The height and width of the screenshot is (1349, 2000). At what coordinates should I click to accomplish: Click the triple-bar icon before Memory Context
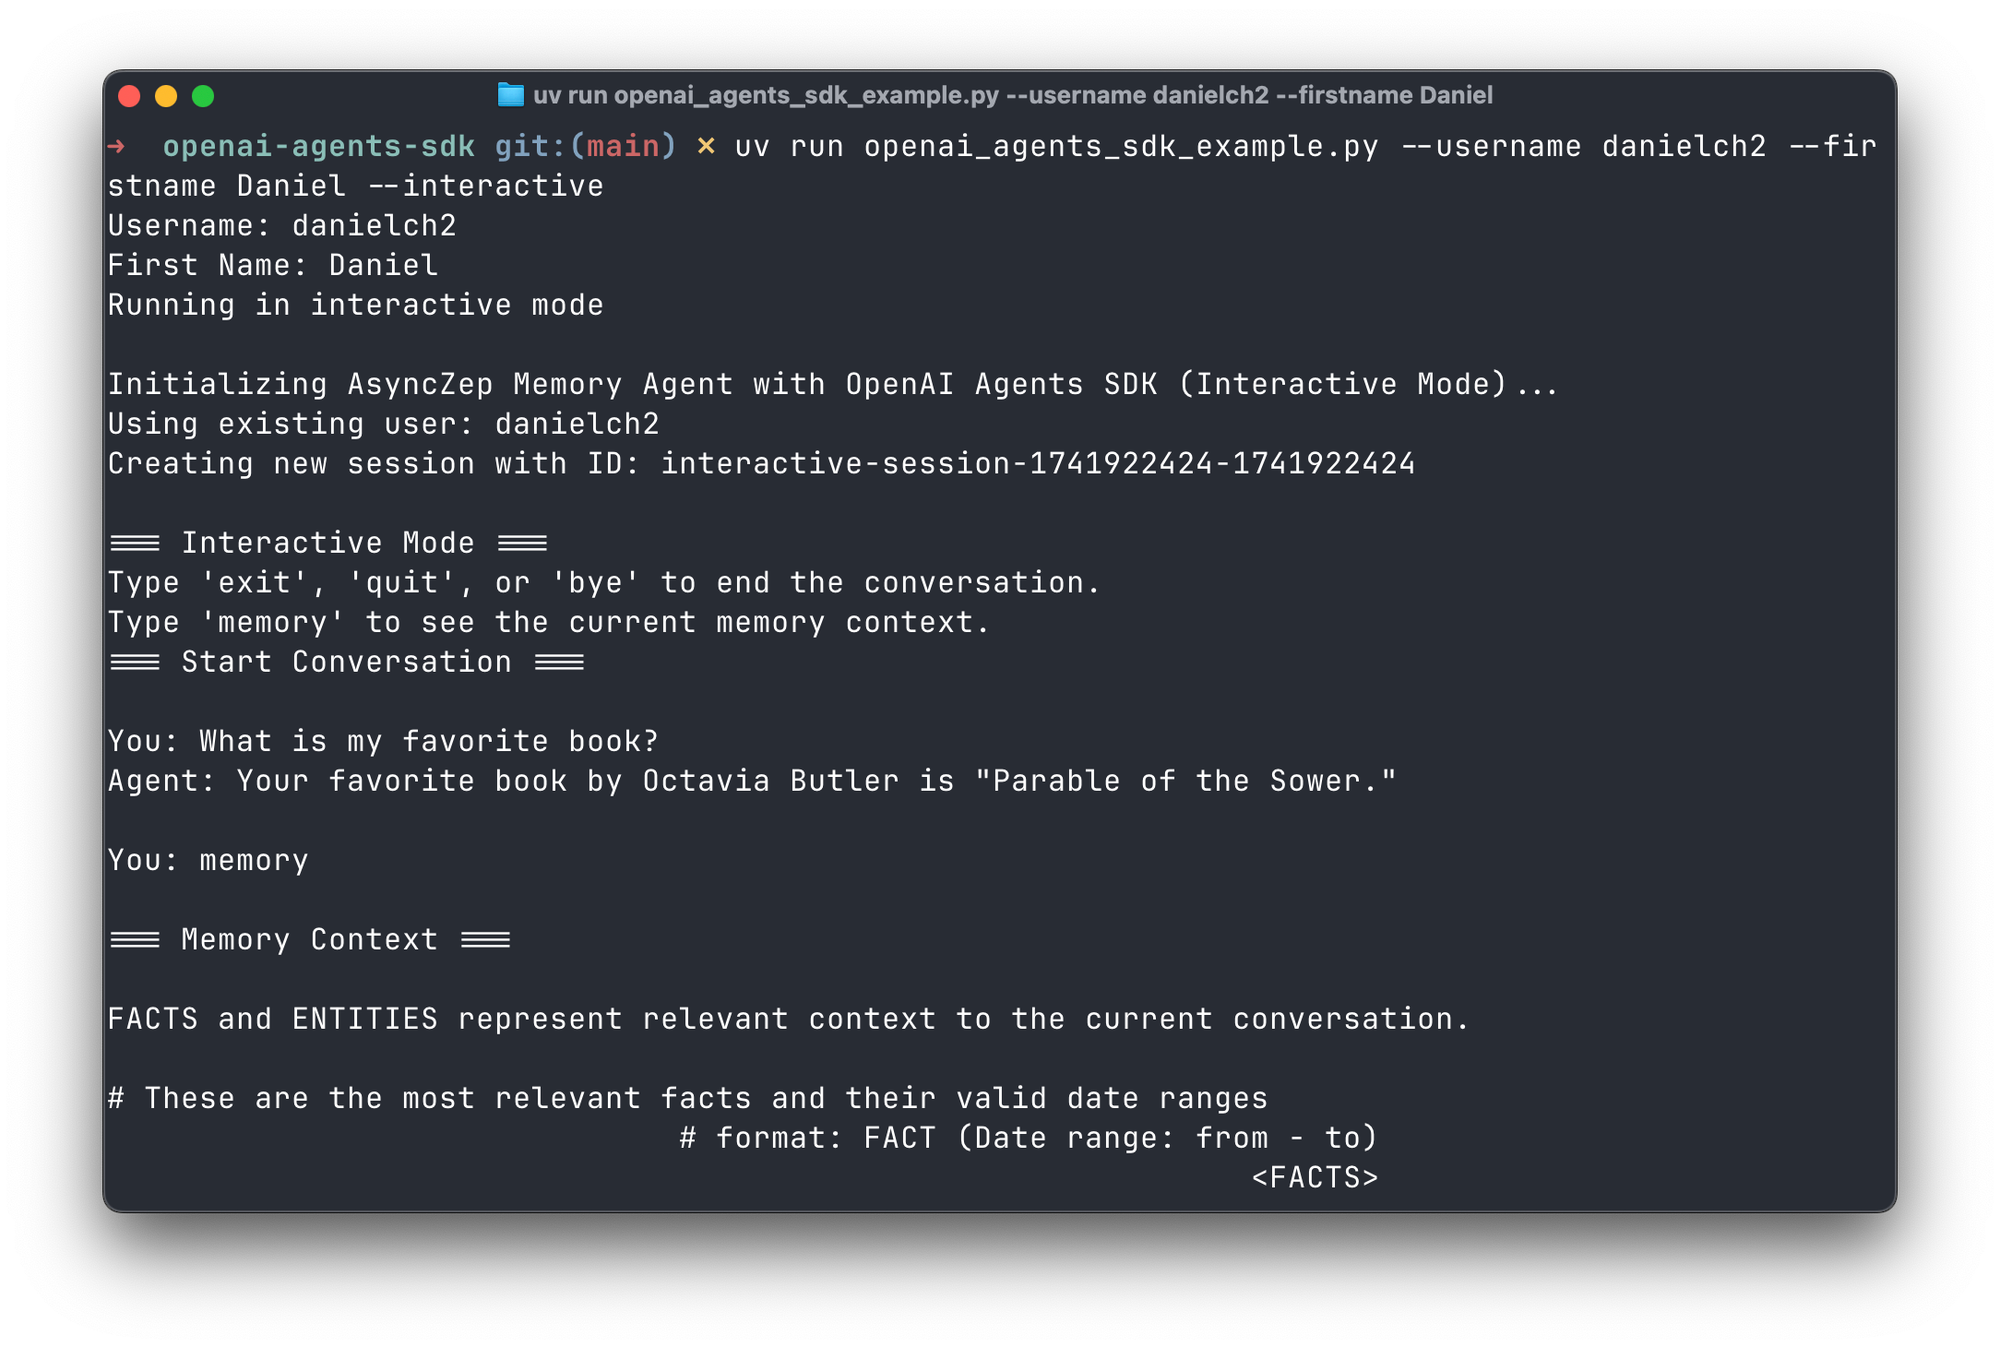[x=135, y=938]
